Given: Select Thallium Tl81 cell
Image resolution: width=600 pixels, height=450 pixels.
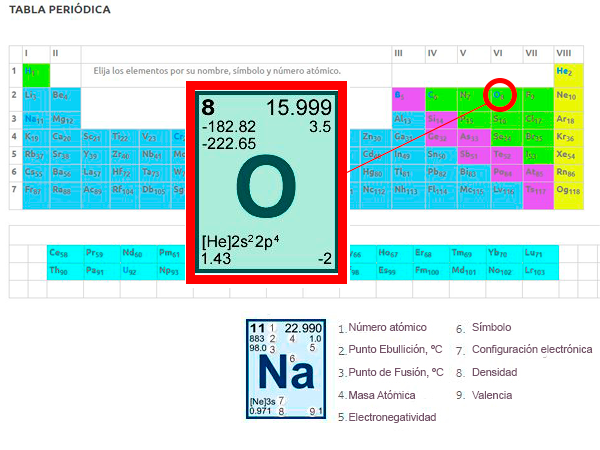Looking at the screenshot, I should [408, 173].
